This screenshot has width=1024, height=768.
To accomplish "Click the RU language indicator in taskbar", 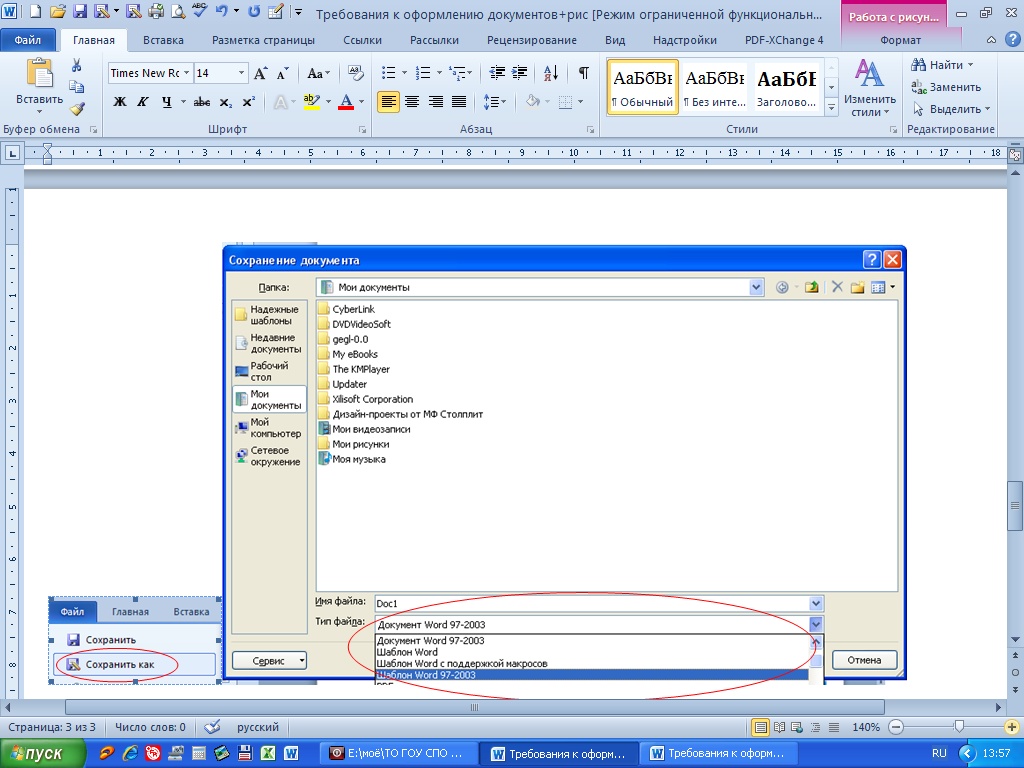I will (x=939, y=753).
